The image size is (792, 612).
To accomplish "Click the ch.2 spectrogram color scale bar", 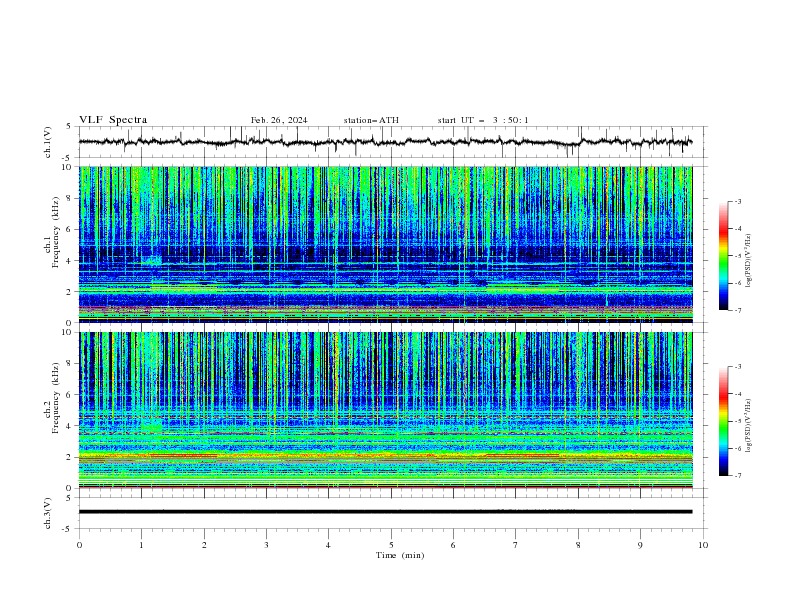I will click(x=723, y=421).
